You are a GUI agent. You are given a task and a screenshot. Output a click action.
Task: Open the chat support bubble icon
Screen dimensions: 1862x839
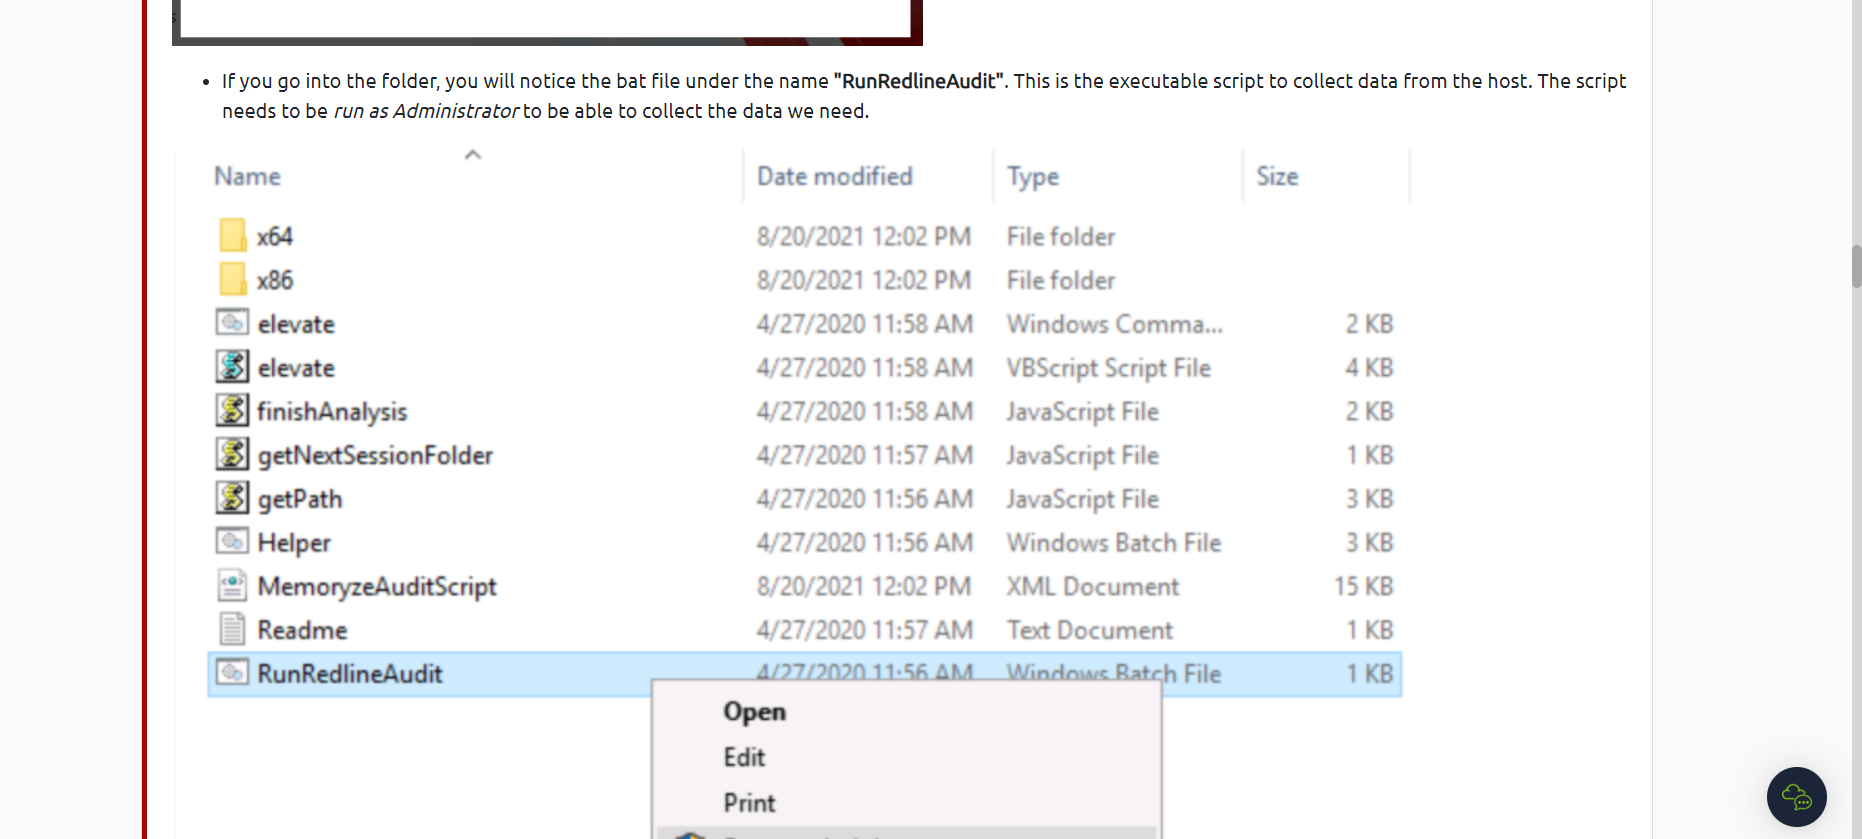pyautogui.click(x=1796, y=797)
